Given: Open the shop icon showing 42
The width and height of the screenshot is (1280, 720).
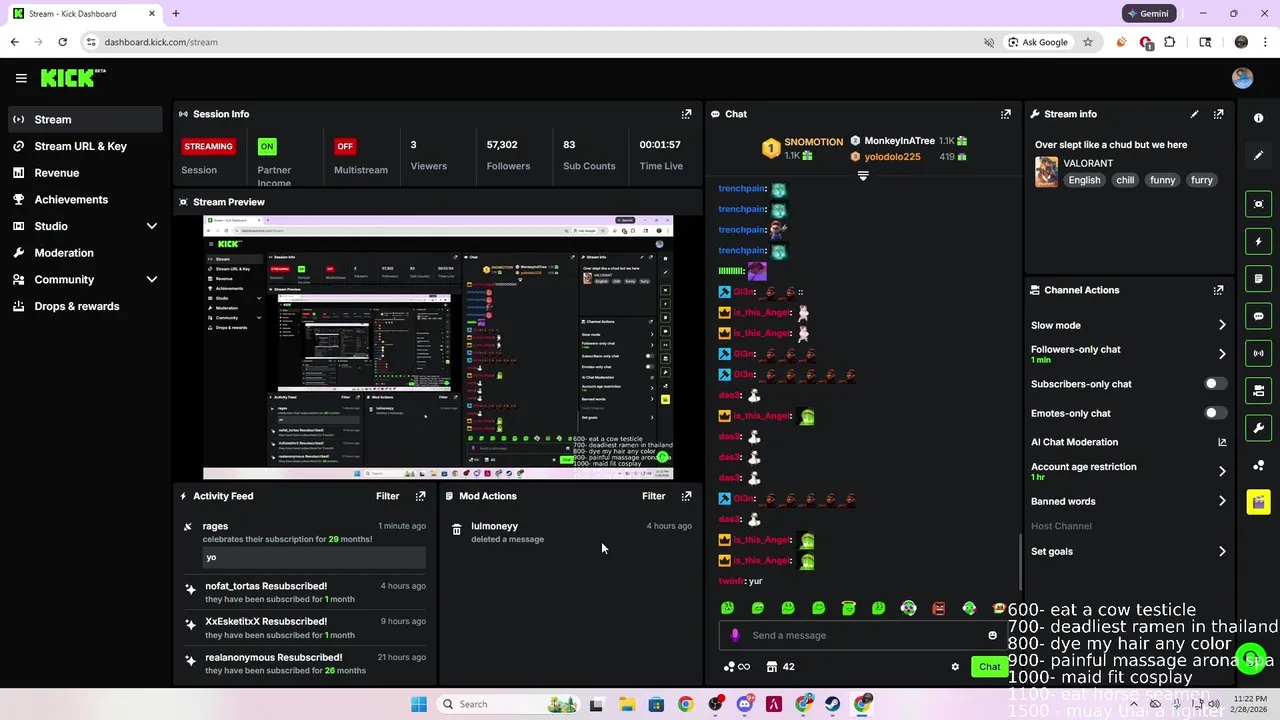Looking at the screenshot, I should pyautogui.click(x=780, y=667).
